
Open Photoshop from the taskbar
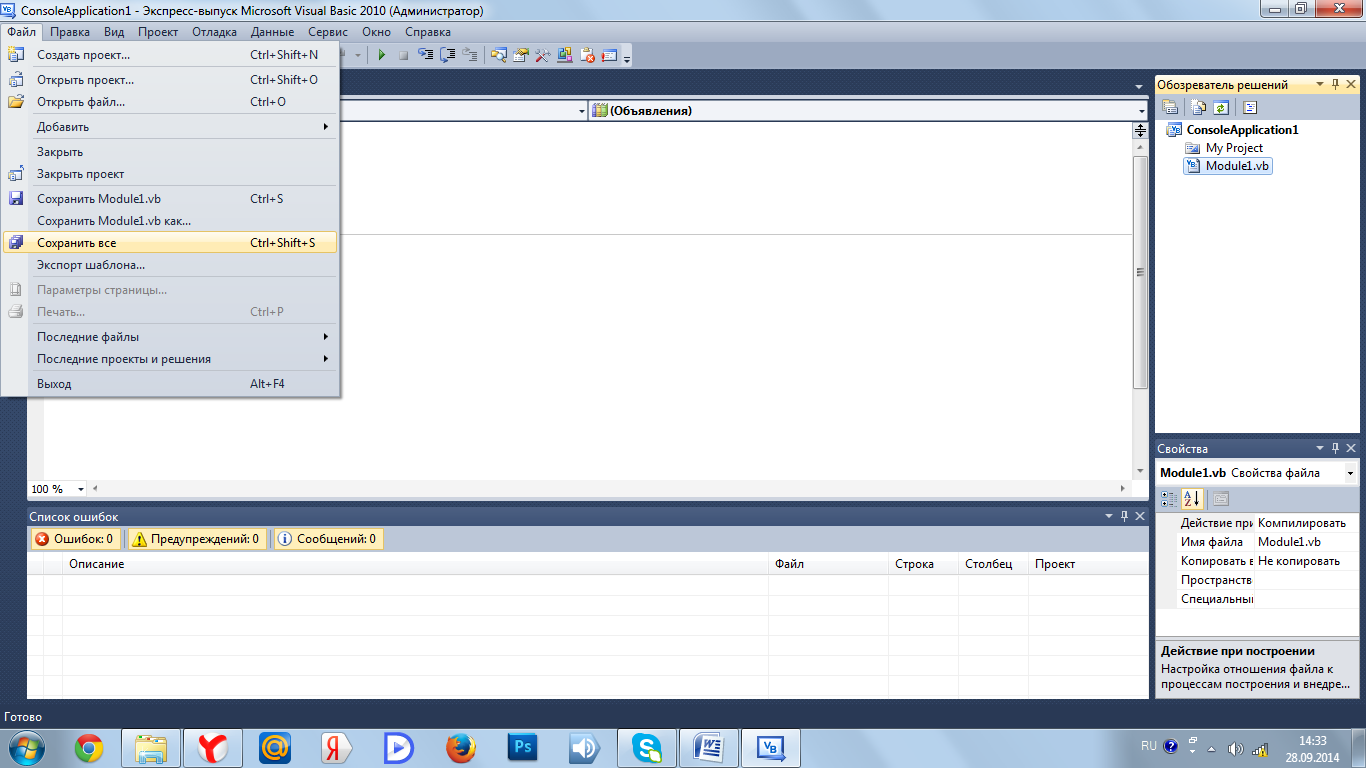522,748
